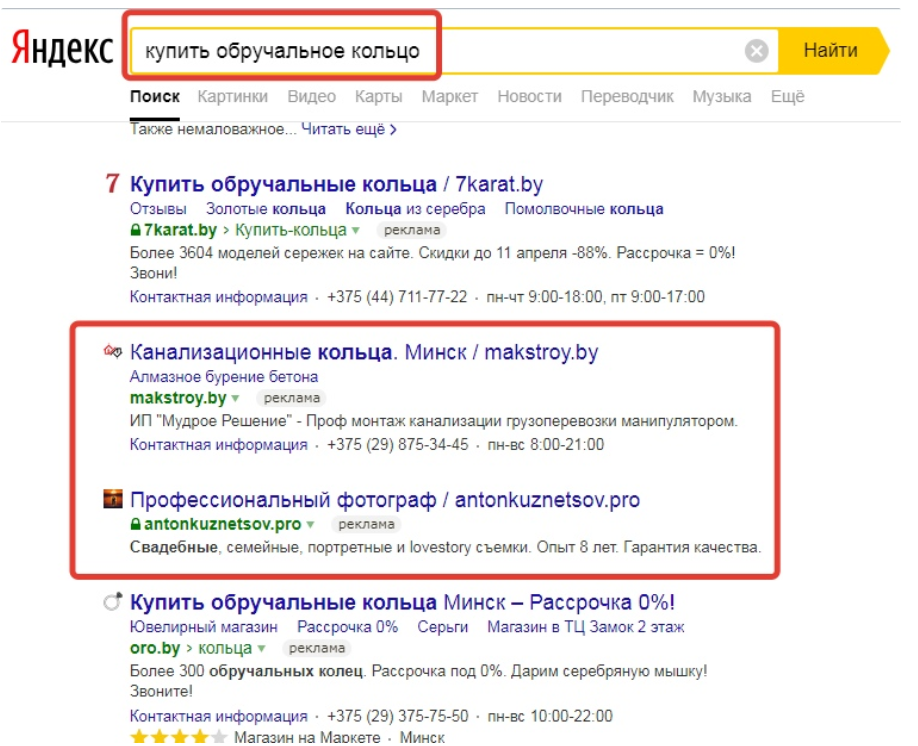Open makstroy.by Контактная информация link

point(218,444)
